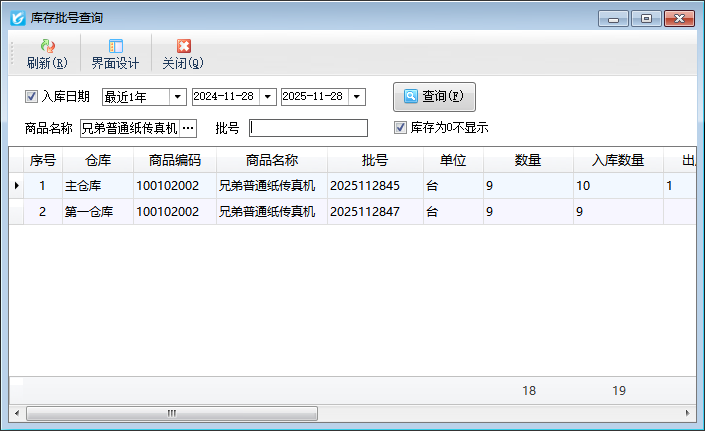Click the red 关闭 close toolbar icon
This screenshot has width=705, height=431.
click(183, 46)
